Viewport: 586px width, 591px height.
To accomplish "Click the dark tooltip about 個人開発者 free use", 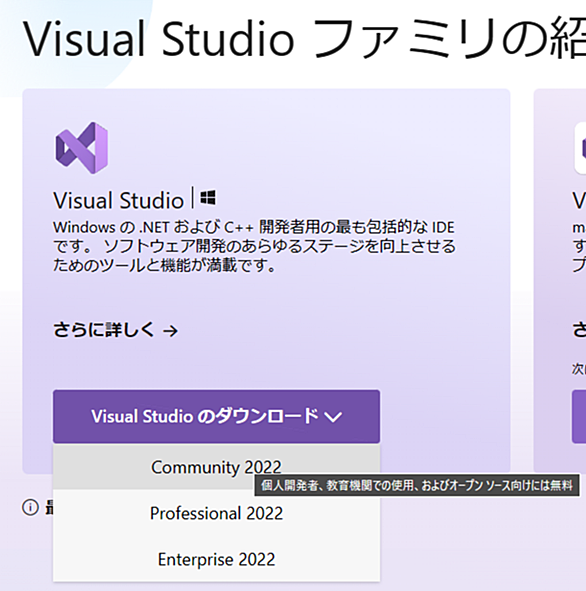I will (x=417, y=485).
